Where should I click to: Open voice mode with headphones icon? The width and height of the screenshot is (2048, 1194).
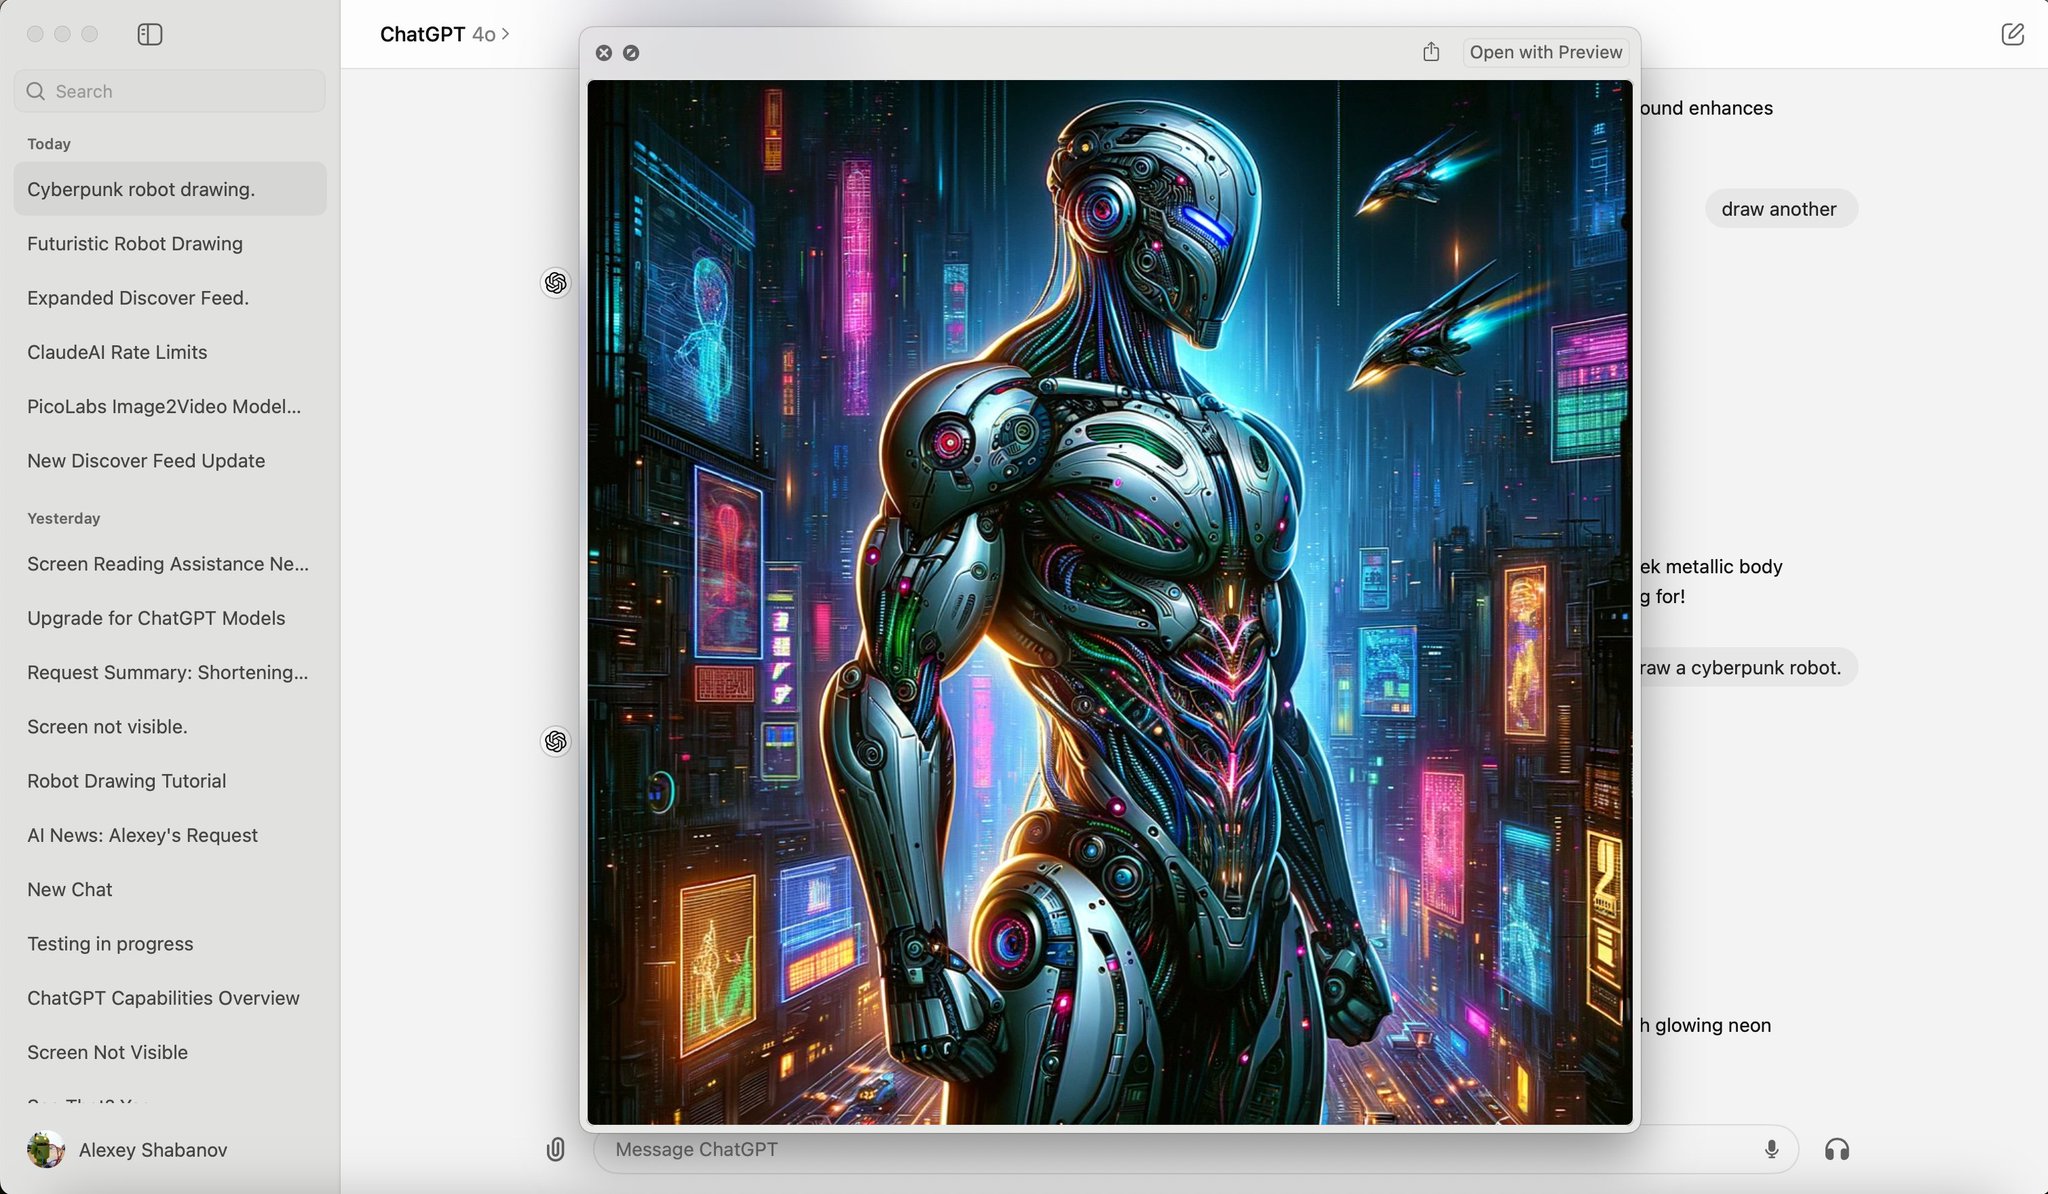tap(1837, 1149)
